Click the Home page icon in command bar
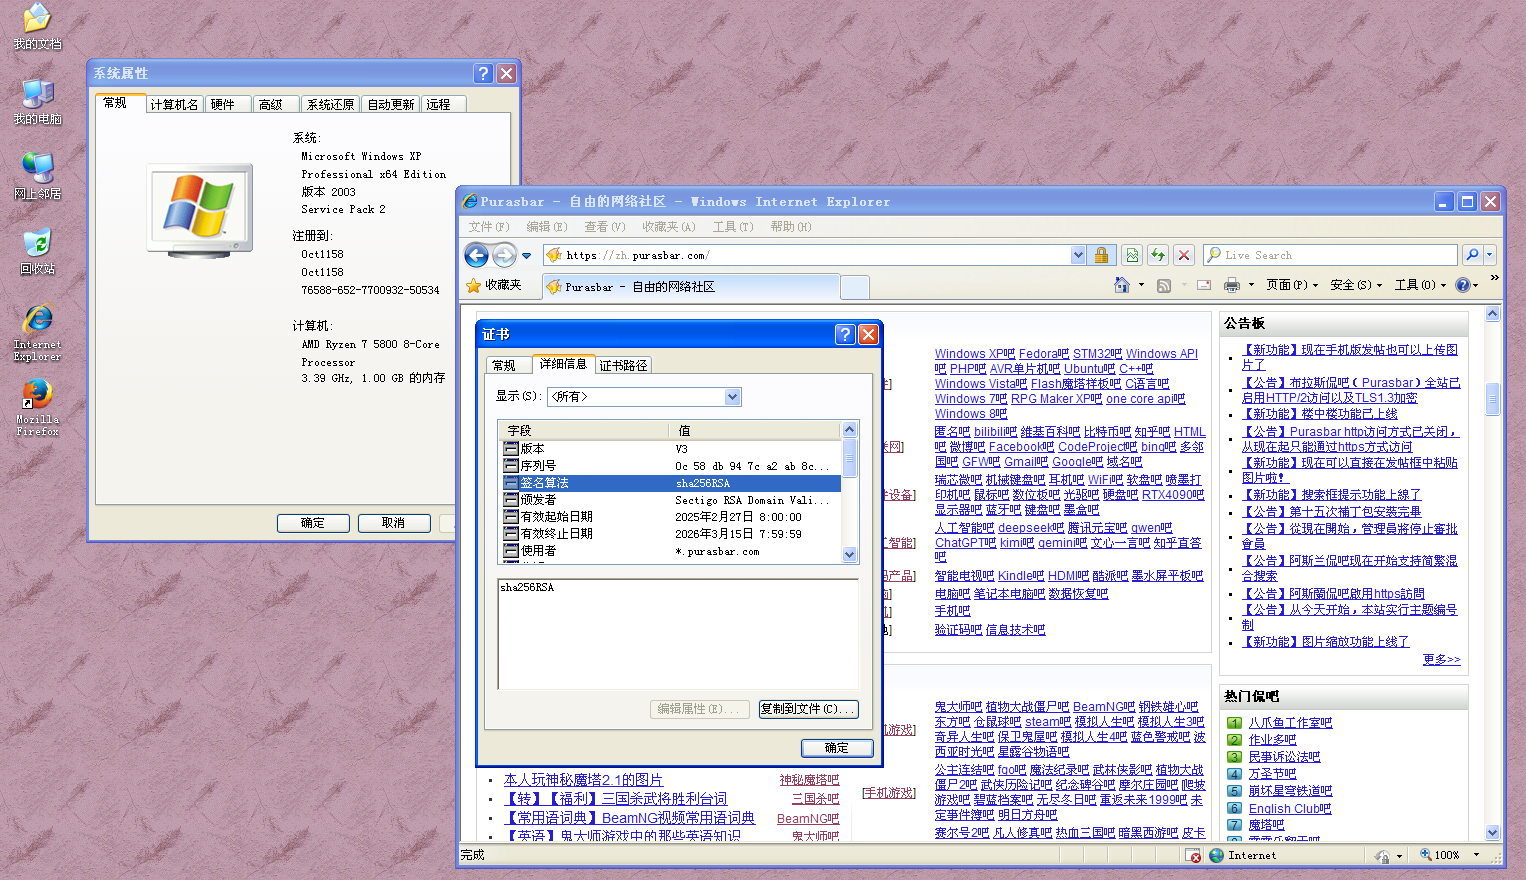The image size is (1526, 880). (x=1122, y=285)
